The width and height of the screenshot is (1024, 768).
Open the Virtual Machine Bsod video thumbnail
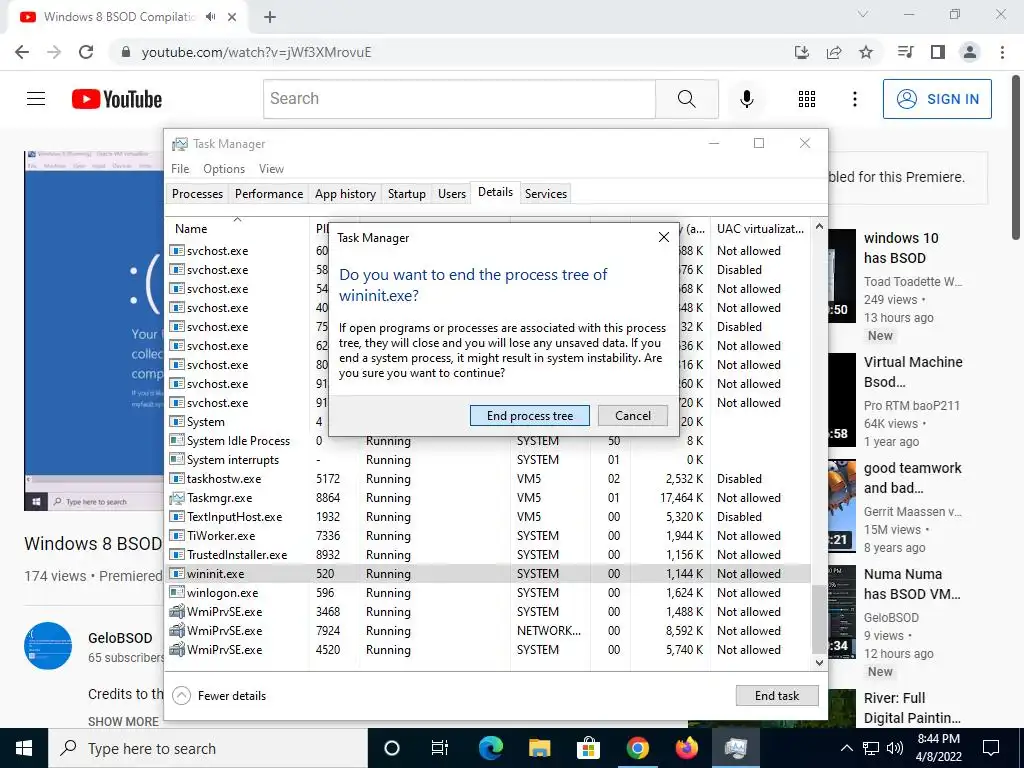pyautogui.click(x=841, y=400)
